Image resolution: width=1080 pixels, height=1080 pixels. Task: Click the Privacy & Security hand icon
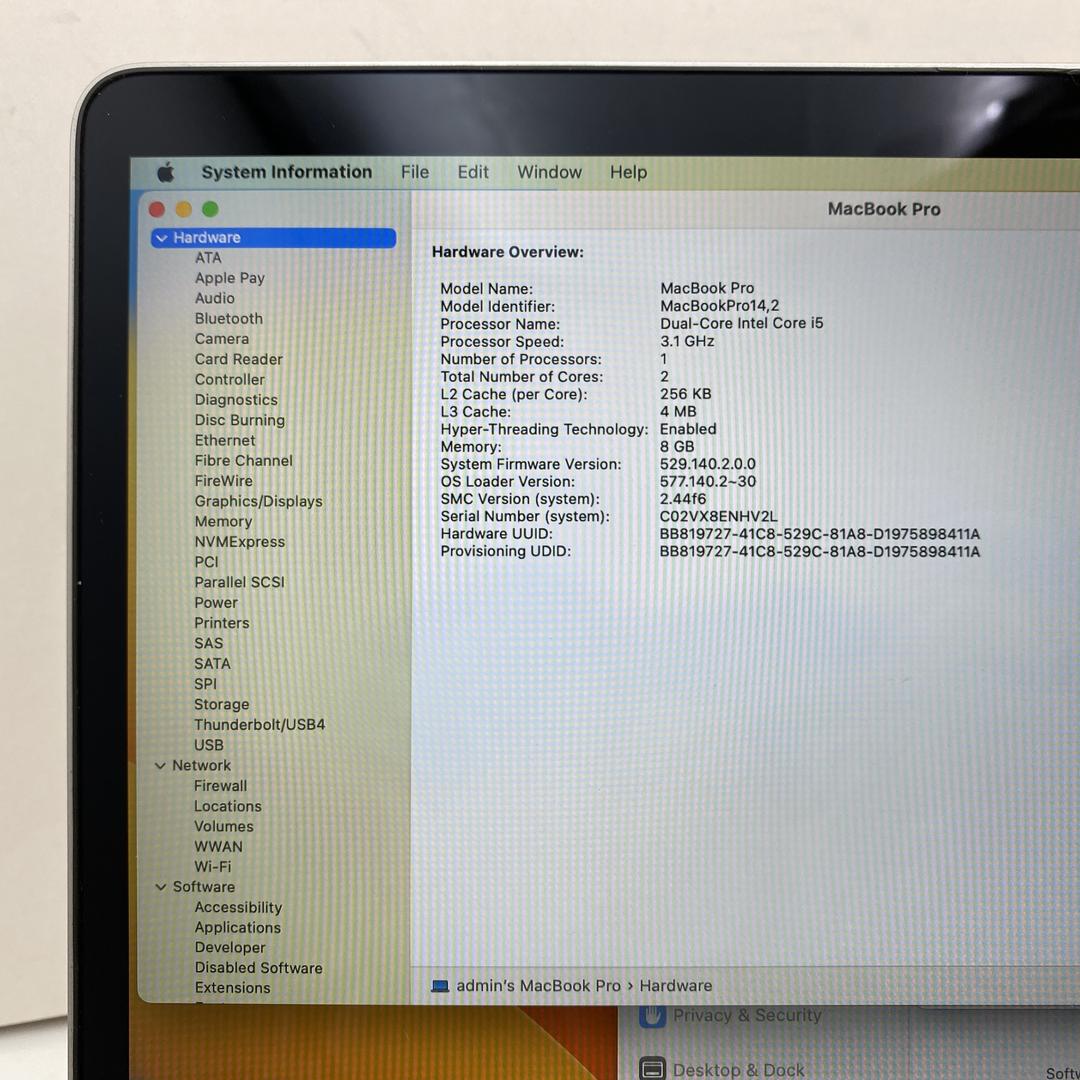point(653,1016)
